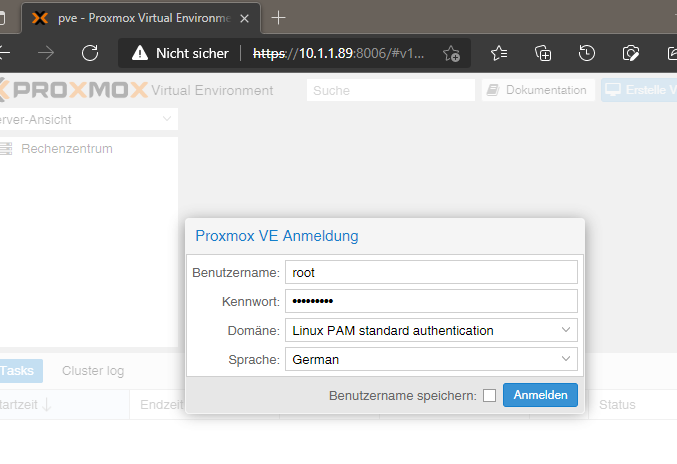677x464 pixels.
Task: Click the Rechenzentrum datacenter icon
Action: pyautogui.click(x=6, y=148)
